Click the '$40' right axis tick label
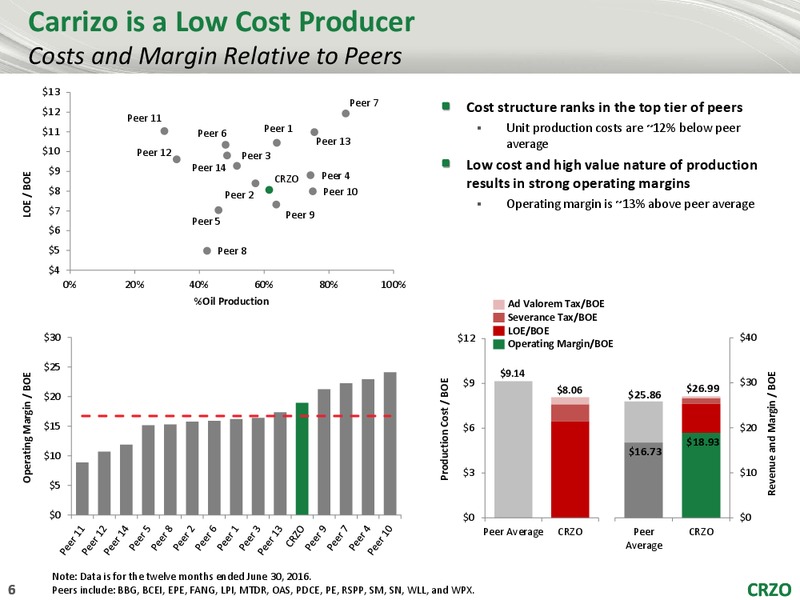The image size is (800, 600). 747,337
